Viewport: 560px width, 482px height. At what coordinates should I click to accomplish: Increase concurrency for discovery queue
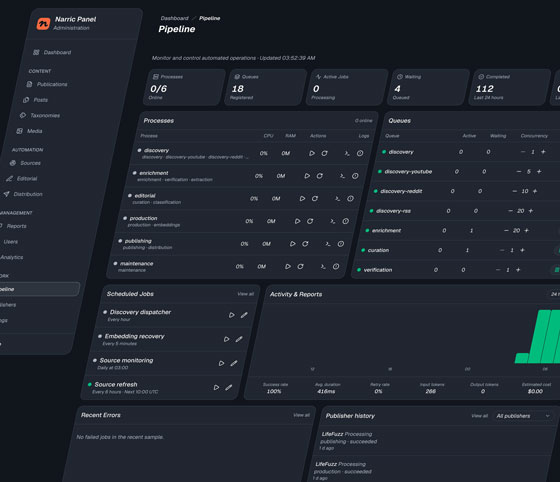pyautogui.click(x=543, y=152)
